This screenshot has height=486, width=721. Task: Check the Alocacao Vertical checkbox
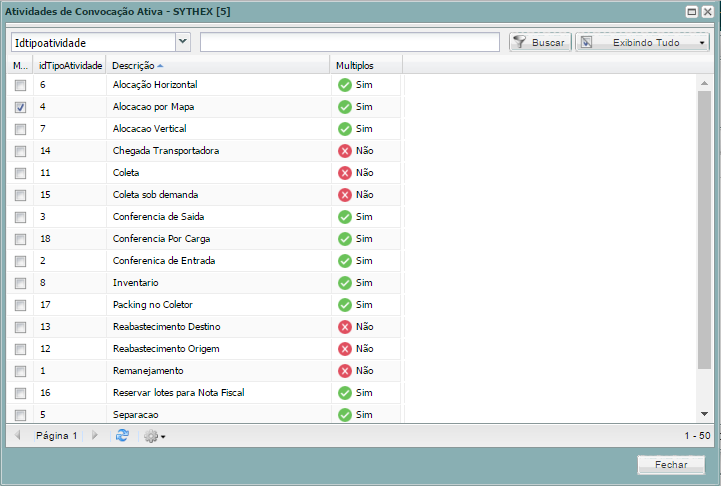[20, 129]
